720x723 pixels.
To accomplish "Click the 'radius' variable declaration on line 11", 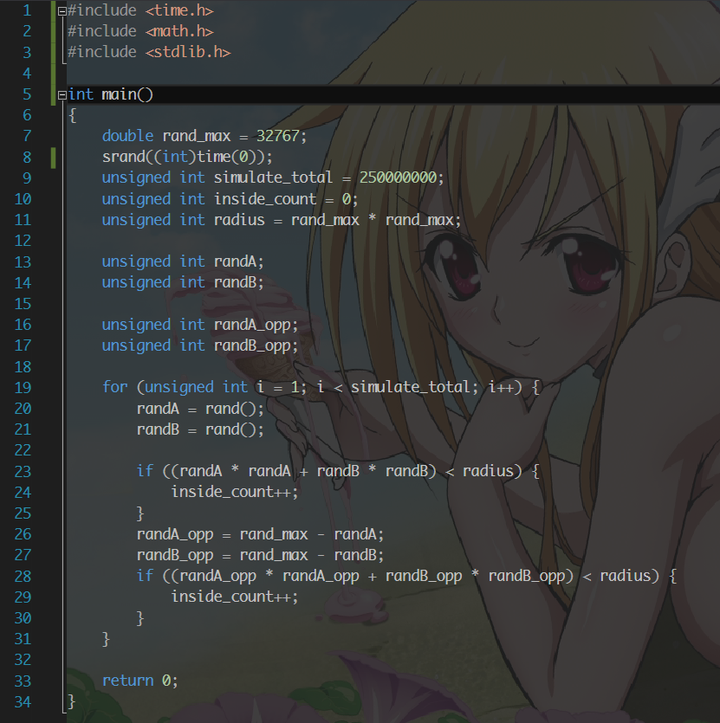I will point(239,220).
